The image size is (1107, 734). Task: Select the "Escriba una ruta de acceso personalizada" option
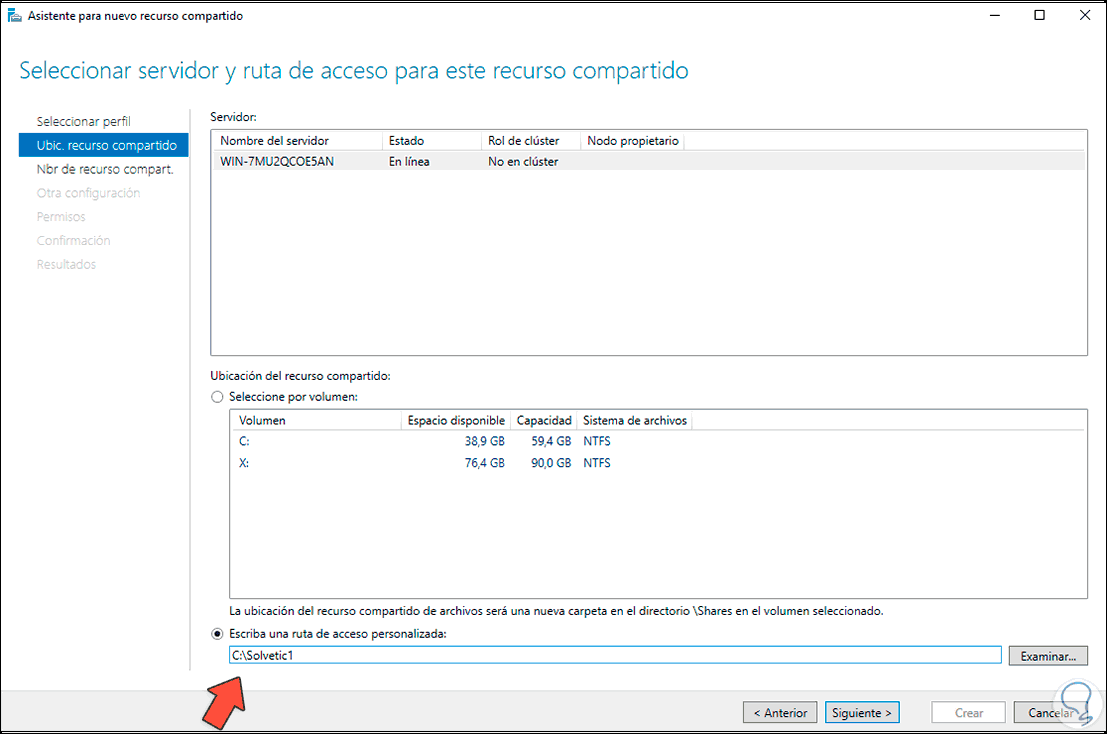click(217, 633)
